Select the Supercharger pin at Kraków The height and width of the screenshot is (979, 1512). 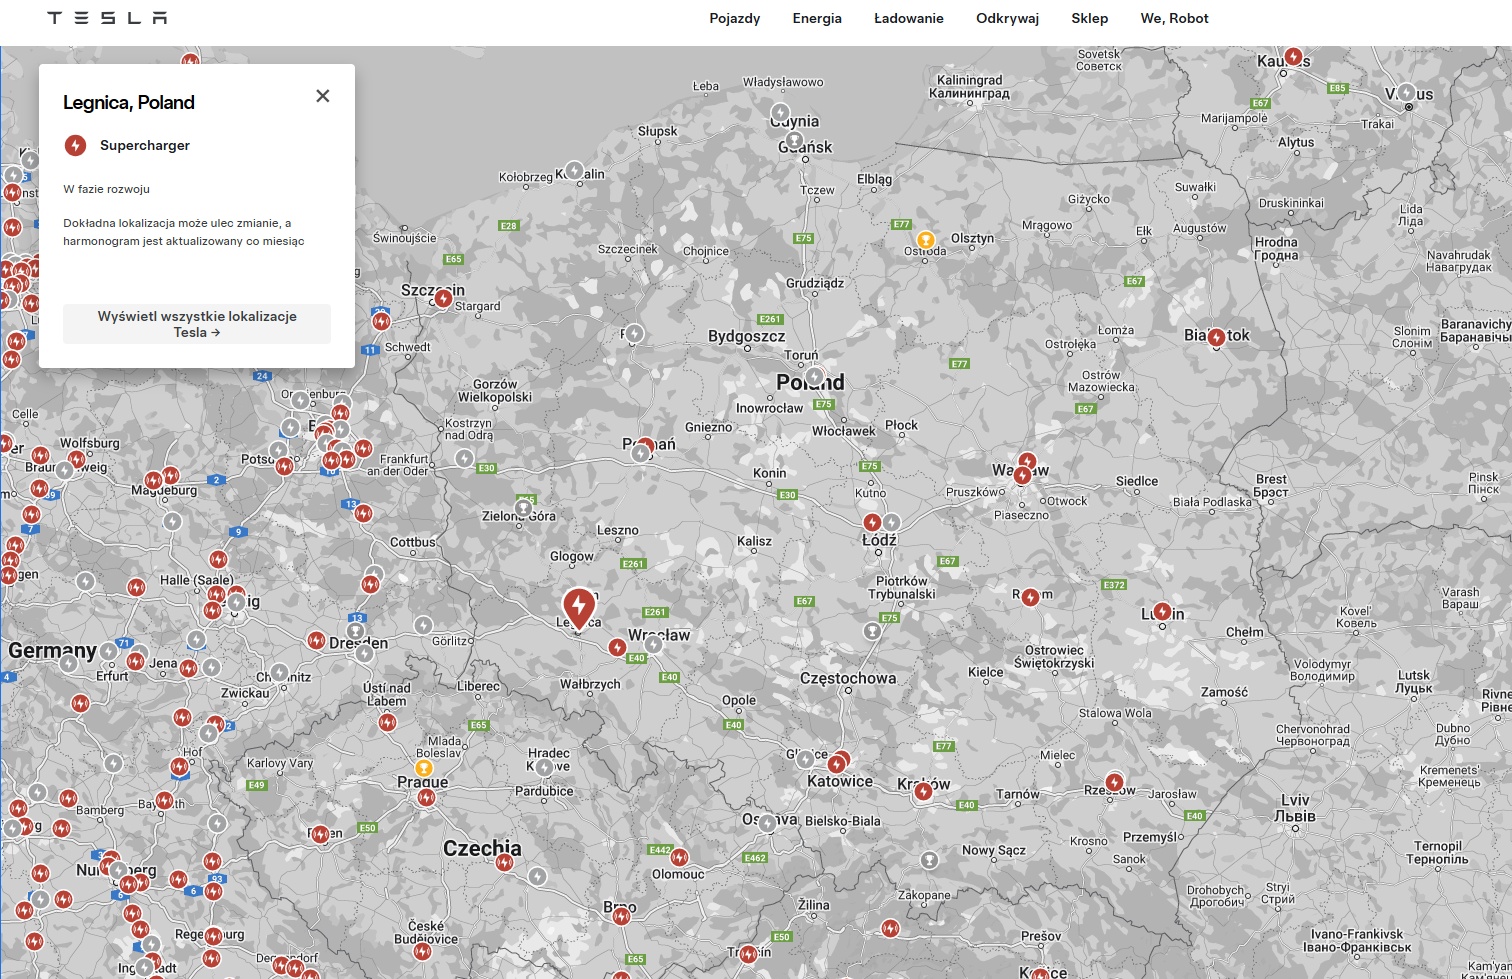click(x=924, y=791)
